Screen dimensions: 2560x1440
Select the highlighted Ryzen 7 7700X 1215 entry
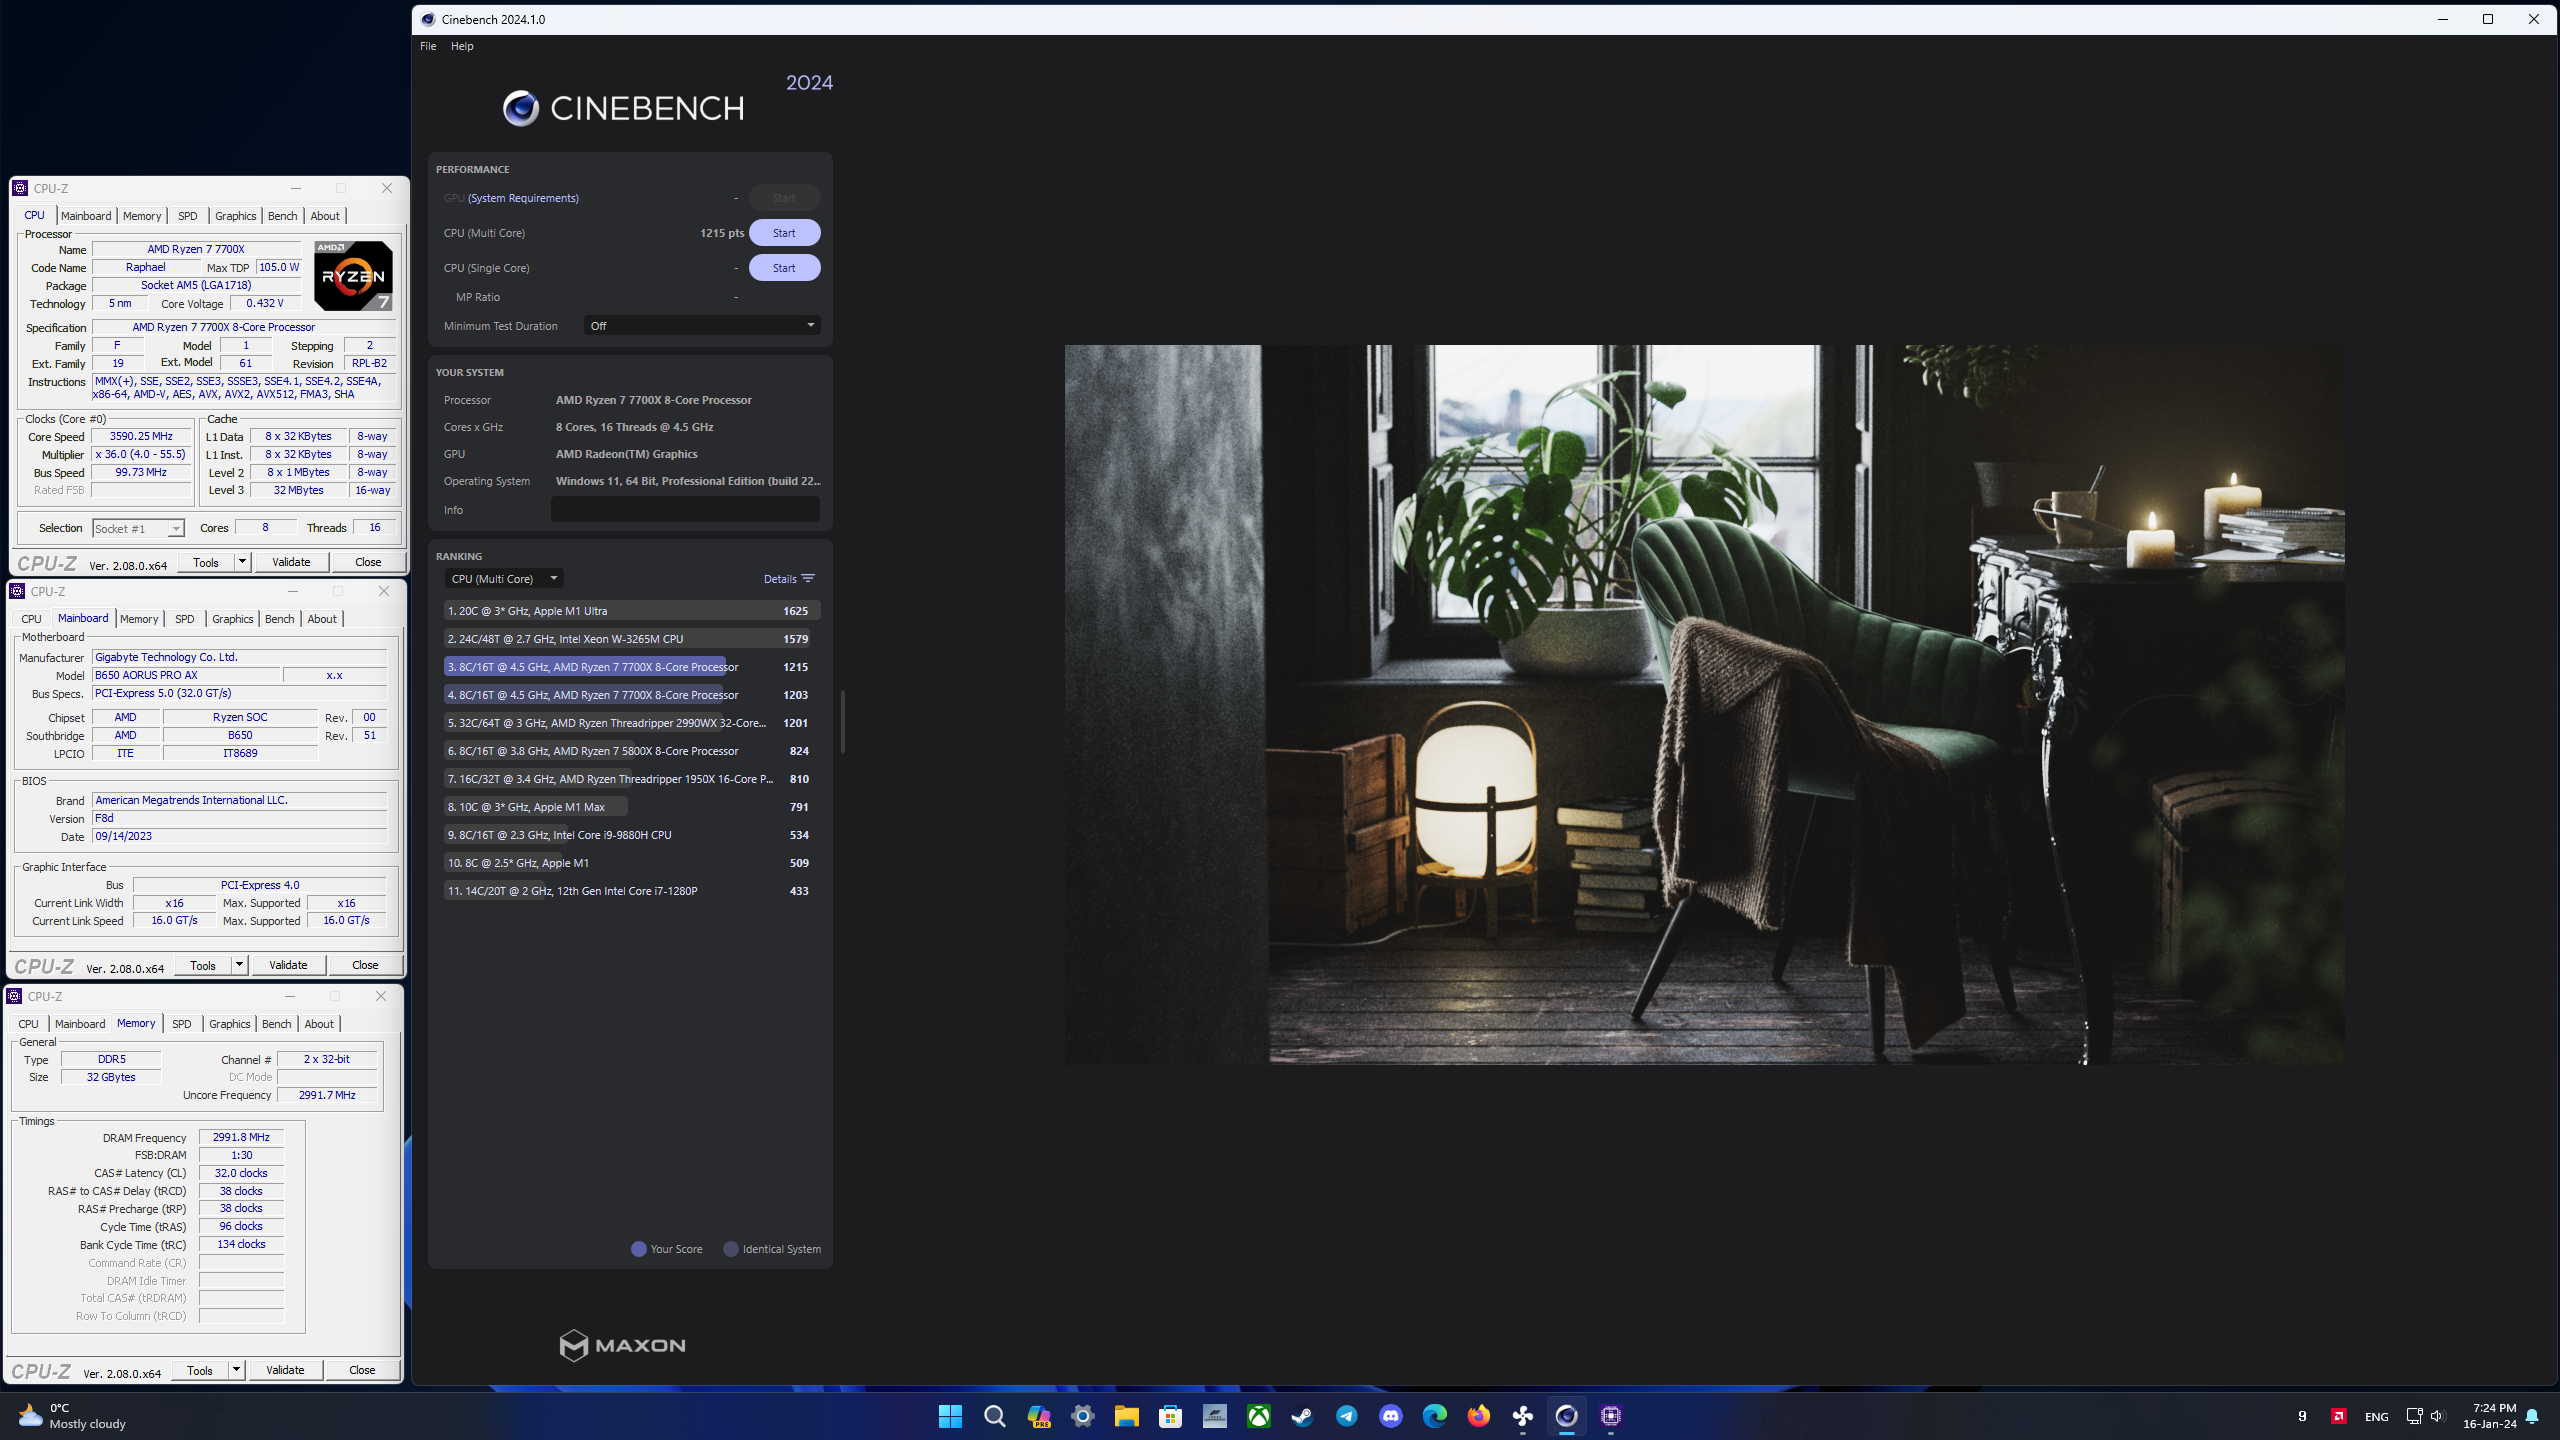click(x=631, y=667)
